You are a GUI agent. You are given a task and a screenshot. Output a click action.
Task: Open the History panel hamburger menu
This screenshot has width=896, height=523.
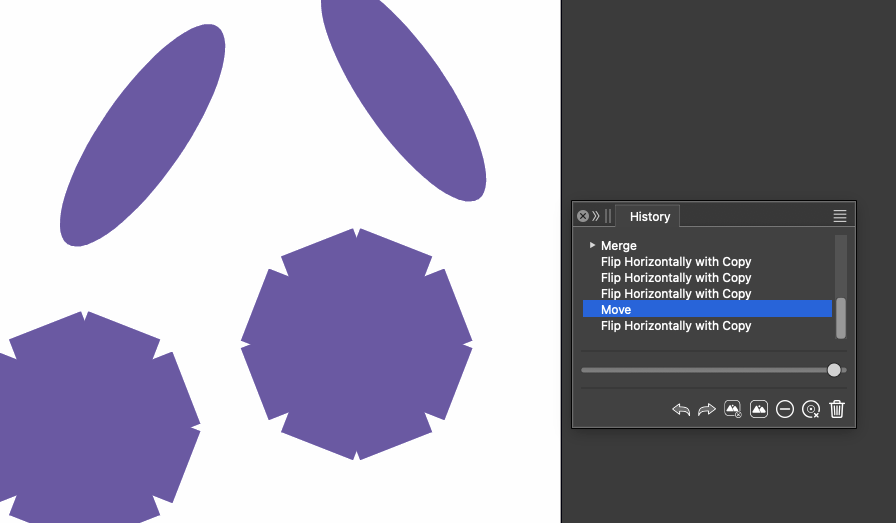[839, 216]
